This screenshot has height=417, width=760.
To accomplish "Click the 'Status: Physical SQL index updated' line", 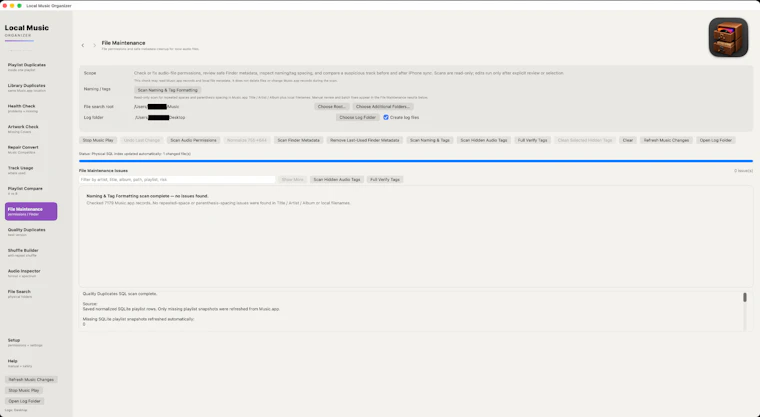I will [135, 154].
